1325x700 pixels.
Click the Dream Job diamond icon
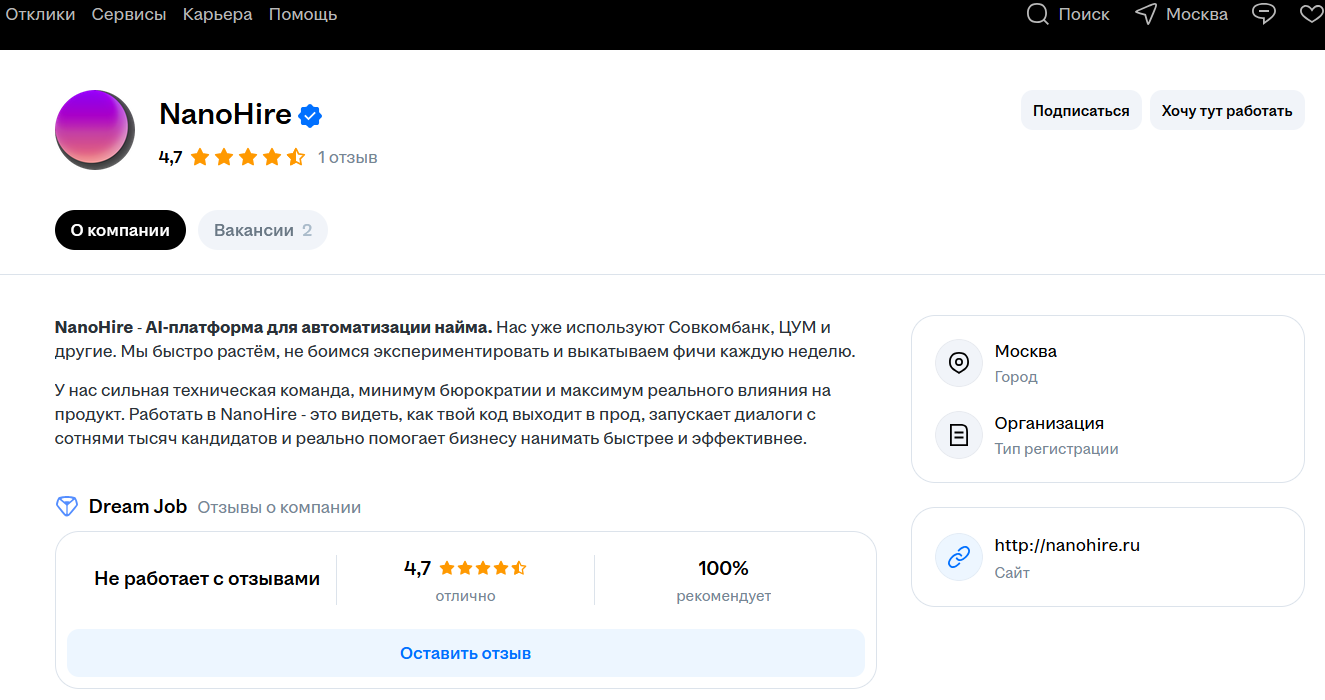click(67, 507)
